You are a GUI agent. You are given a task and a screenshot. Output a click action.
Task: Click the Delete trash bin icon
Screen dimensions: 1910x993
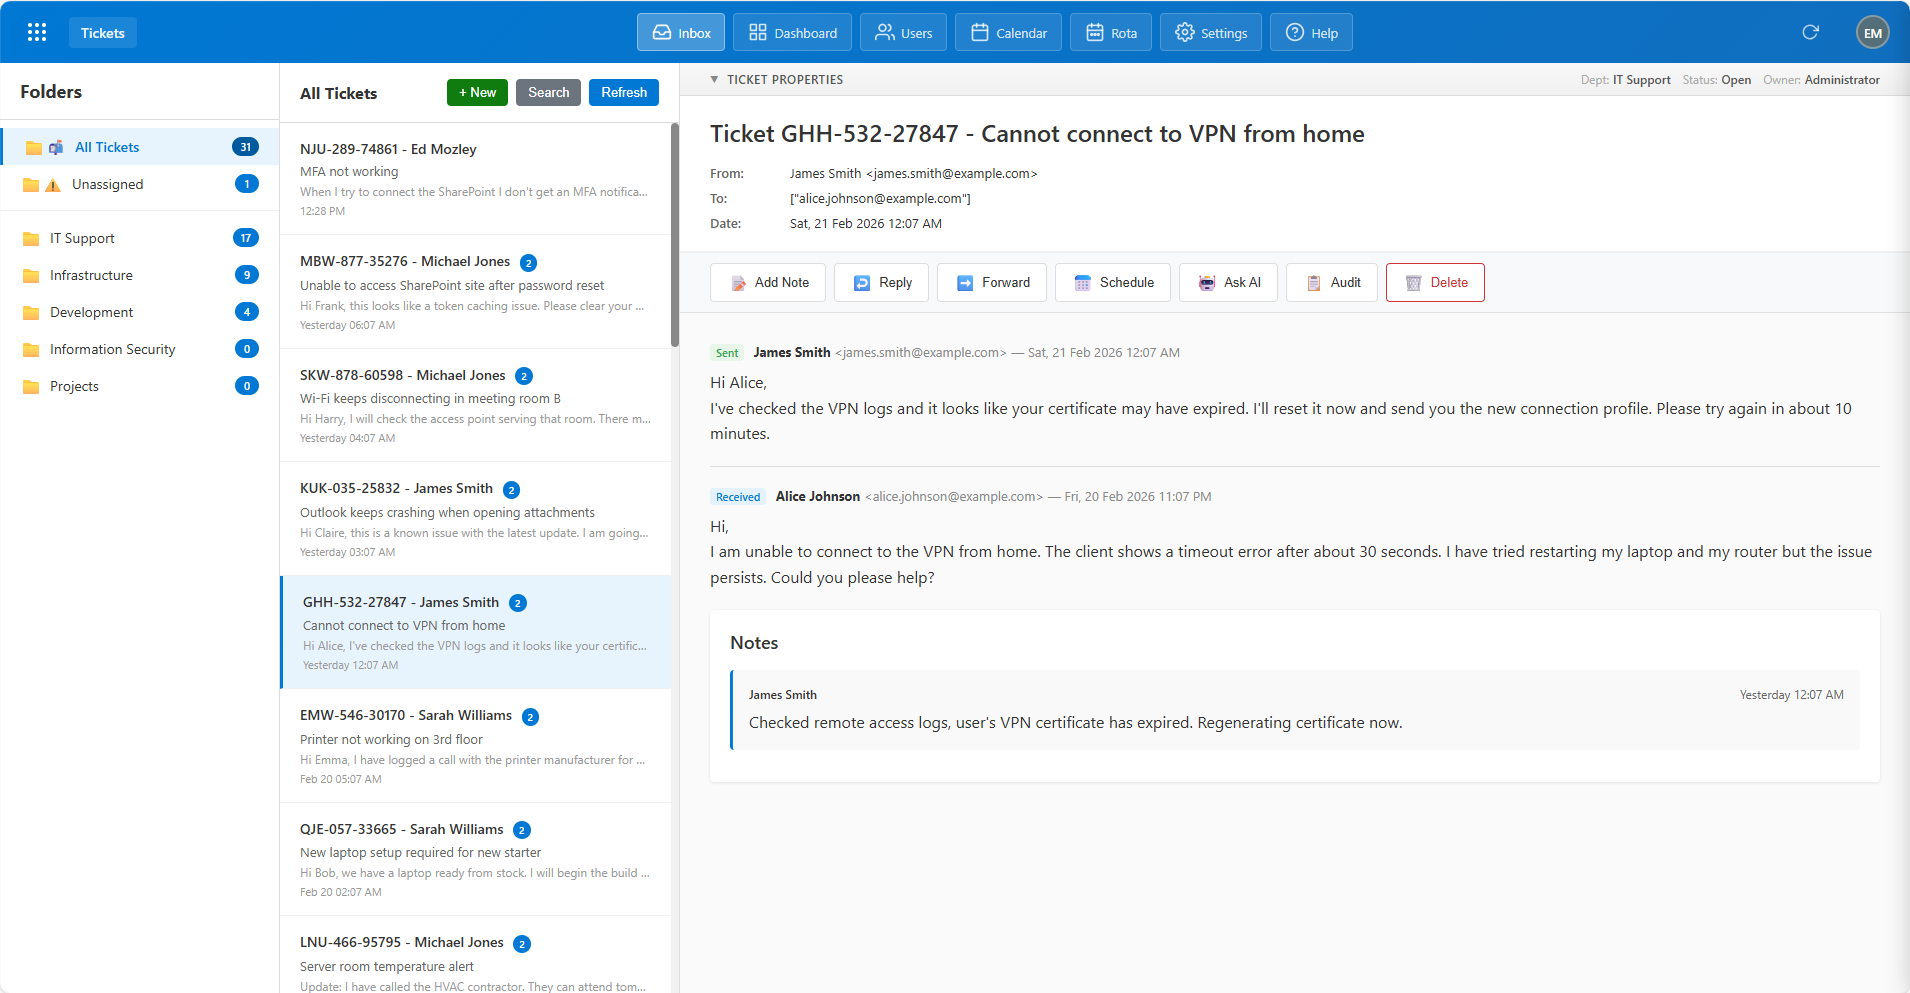1414,283
